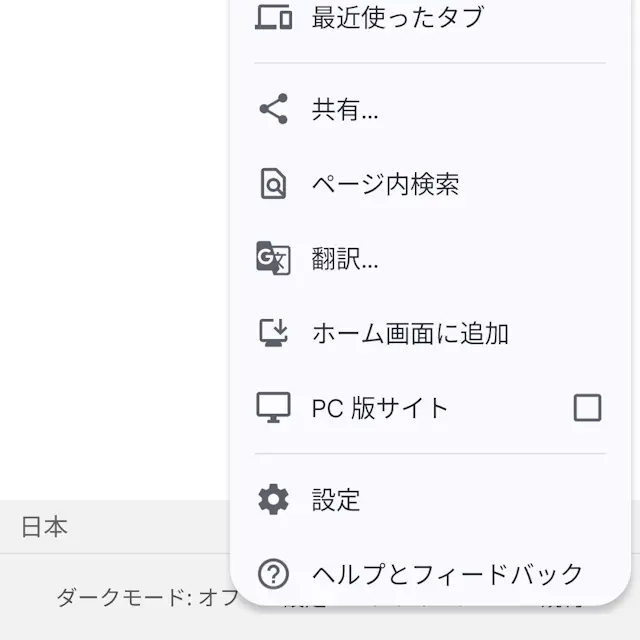Viewport: 640px width, 640px height.
Task: Enable the PC 版サイト checkbox
Action: pyautogui.click(x=587, y=407)
